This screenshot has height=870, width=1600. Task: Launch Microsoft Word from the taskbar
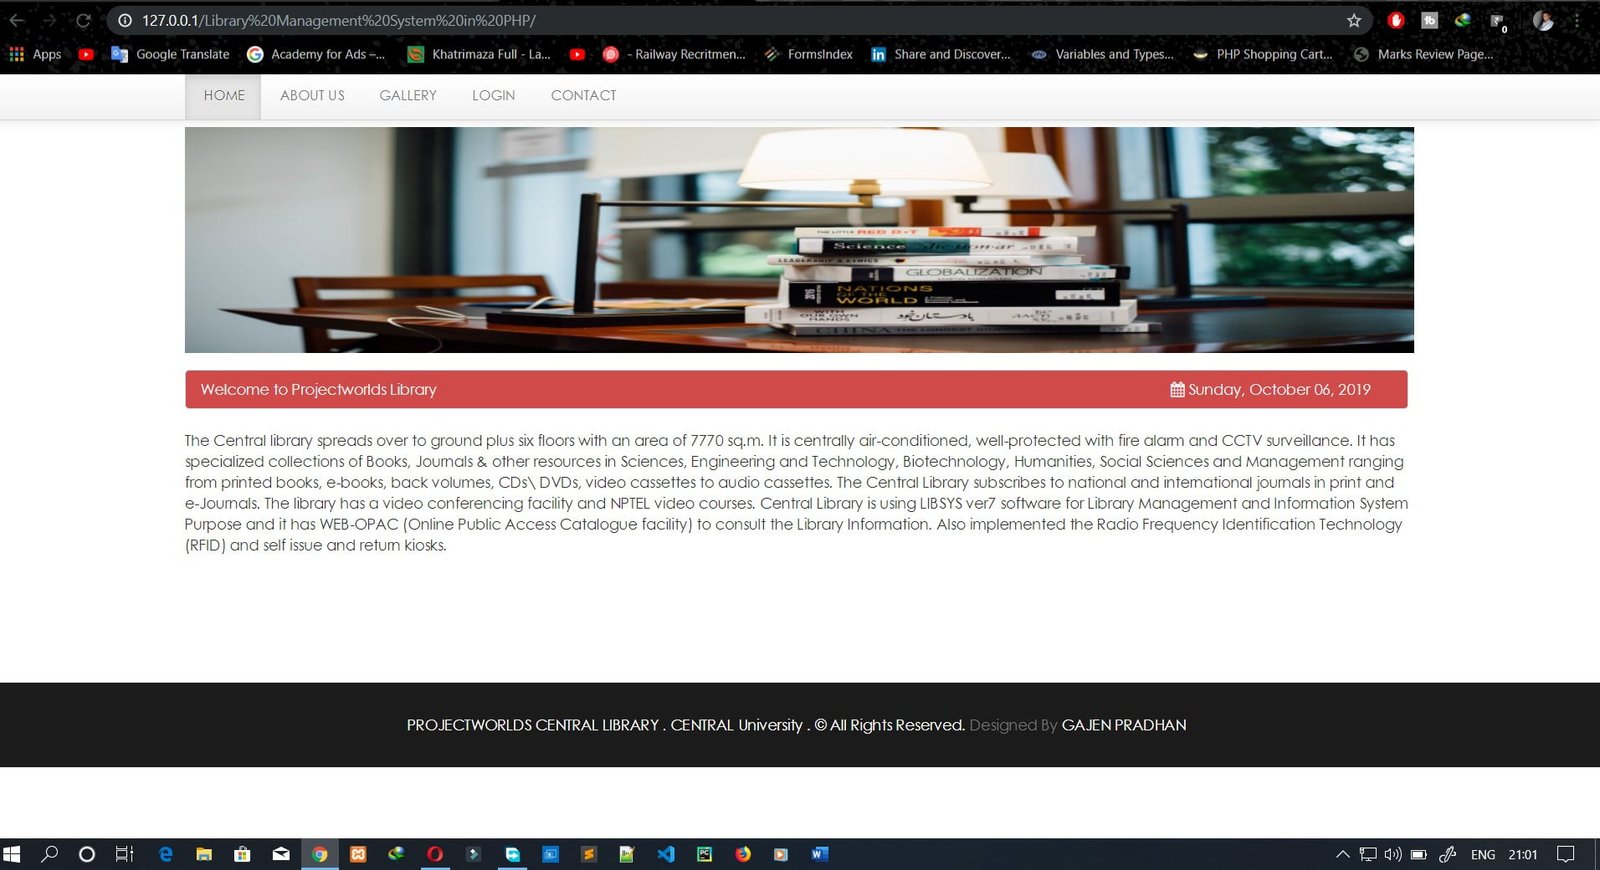tap(819, 854)
